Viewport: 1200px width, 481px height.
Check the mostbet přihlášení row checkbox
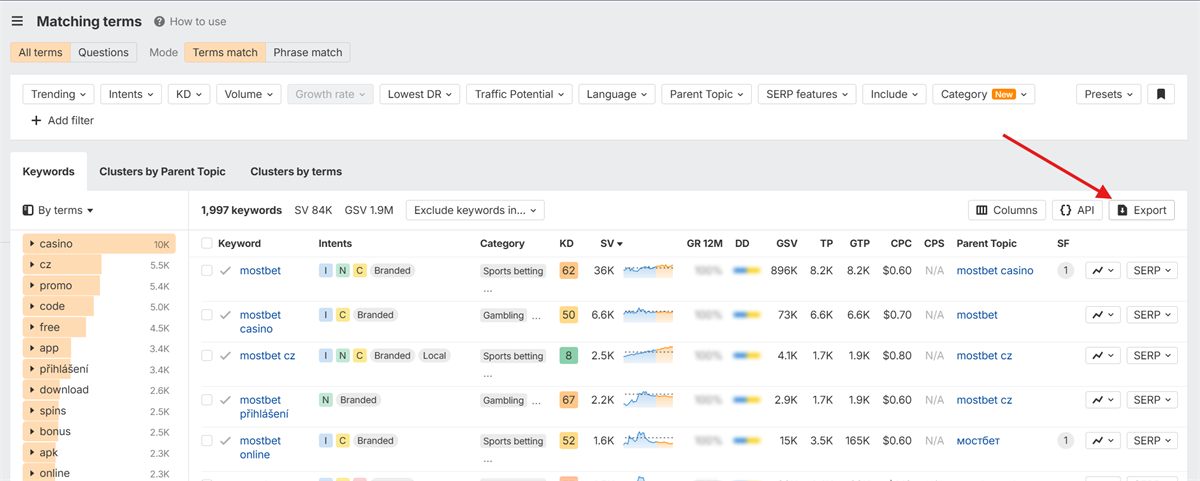pos(206,400)
